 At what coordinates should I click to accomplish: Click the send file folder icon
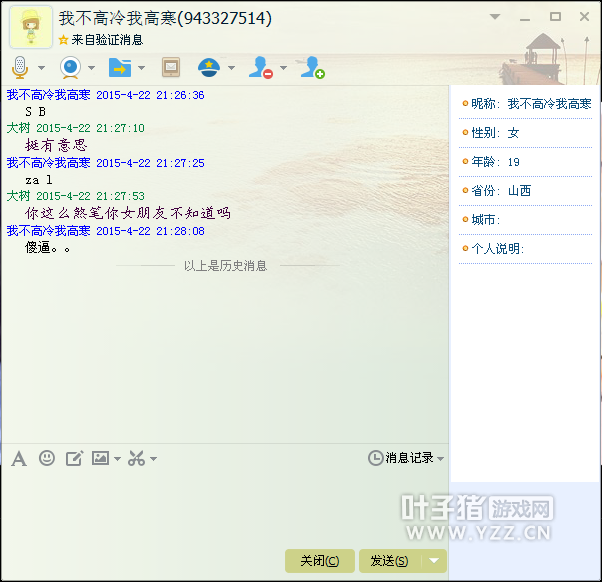(119, 68)
